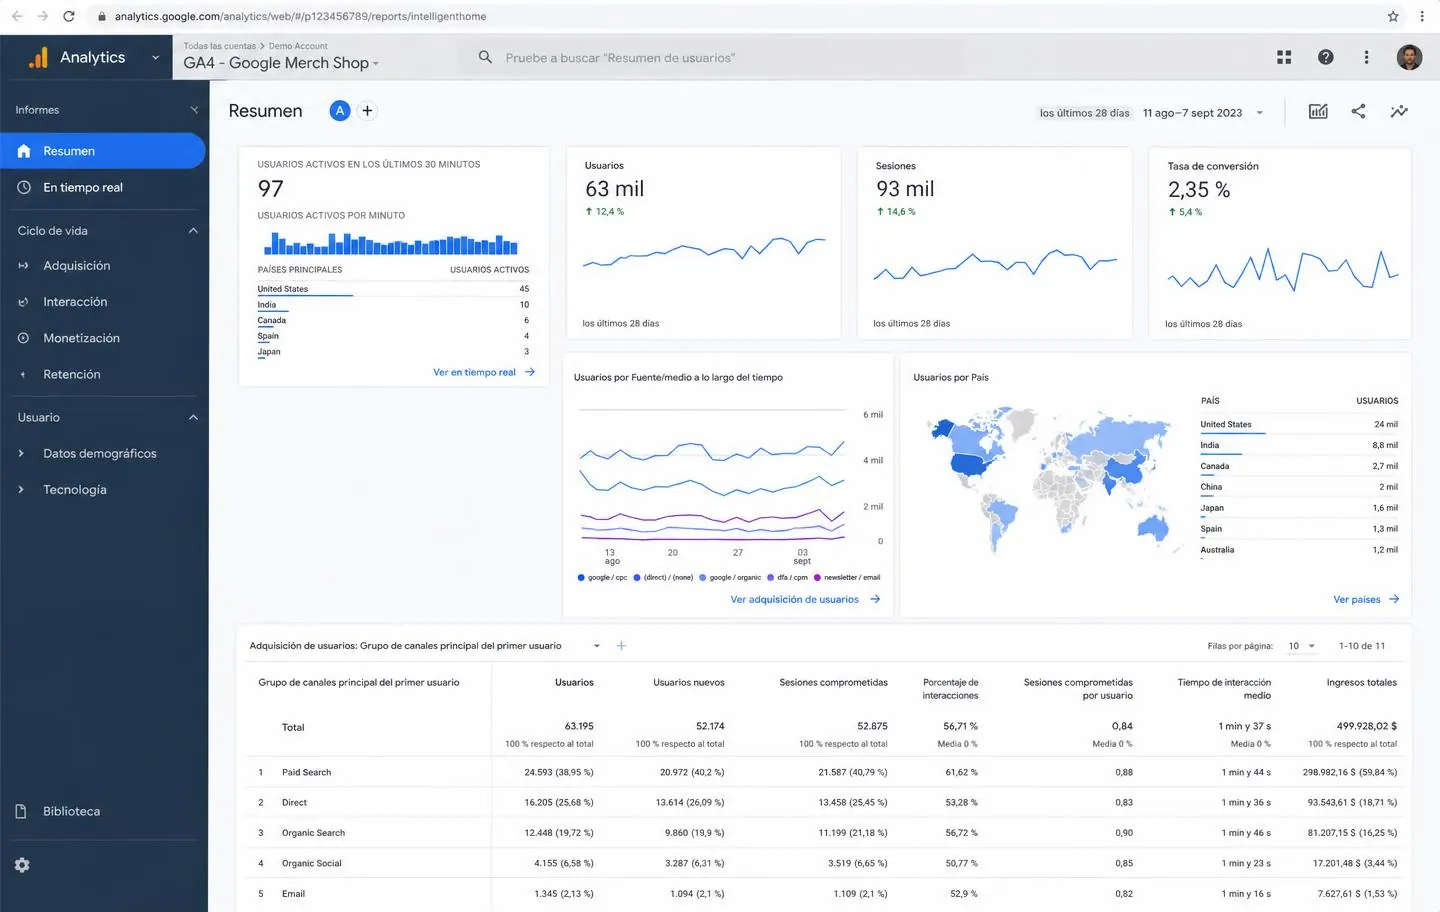Click the Monetización dollar icon

click(x=23, y=338)
